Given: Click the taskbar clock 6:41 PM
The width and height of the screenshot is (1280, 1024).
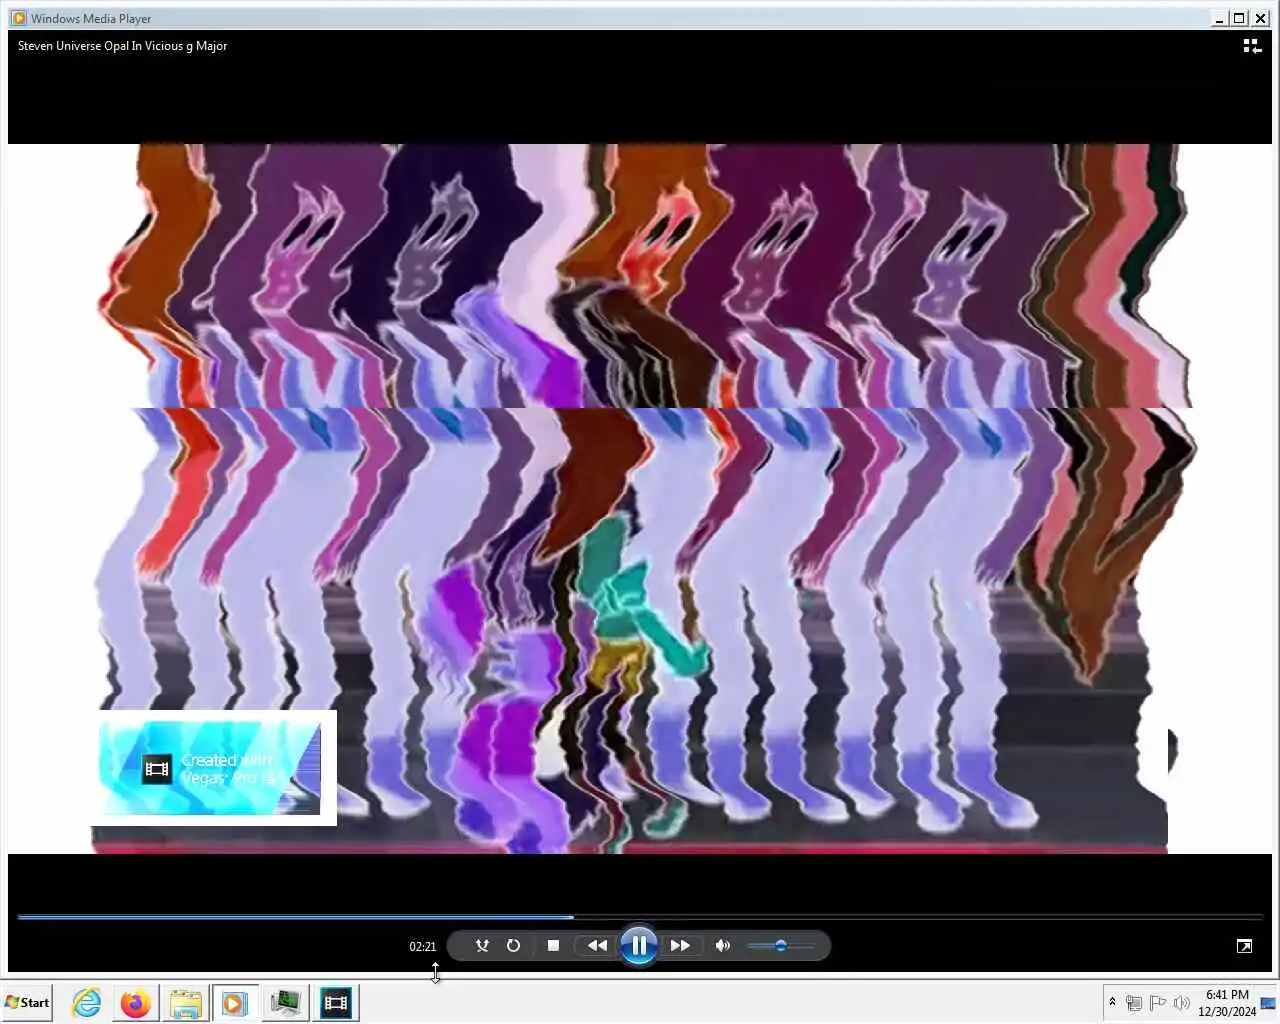Looking at the screenshot, I should click(x=1227, y=1003).
